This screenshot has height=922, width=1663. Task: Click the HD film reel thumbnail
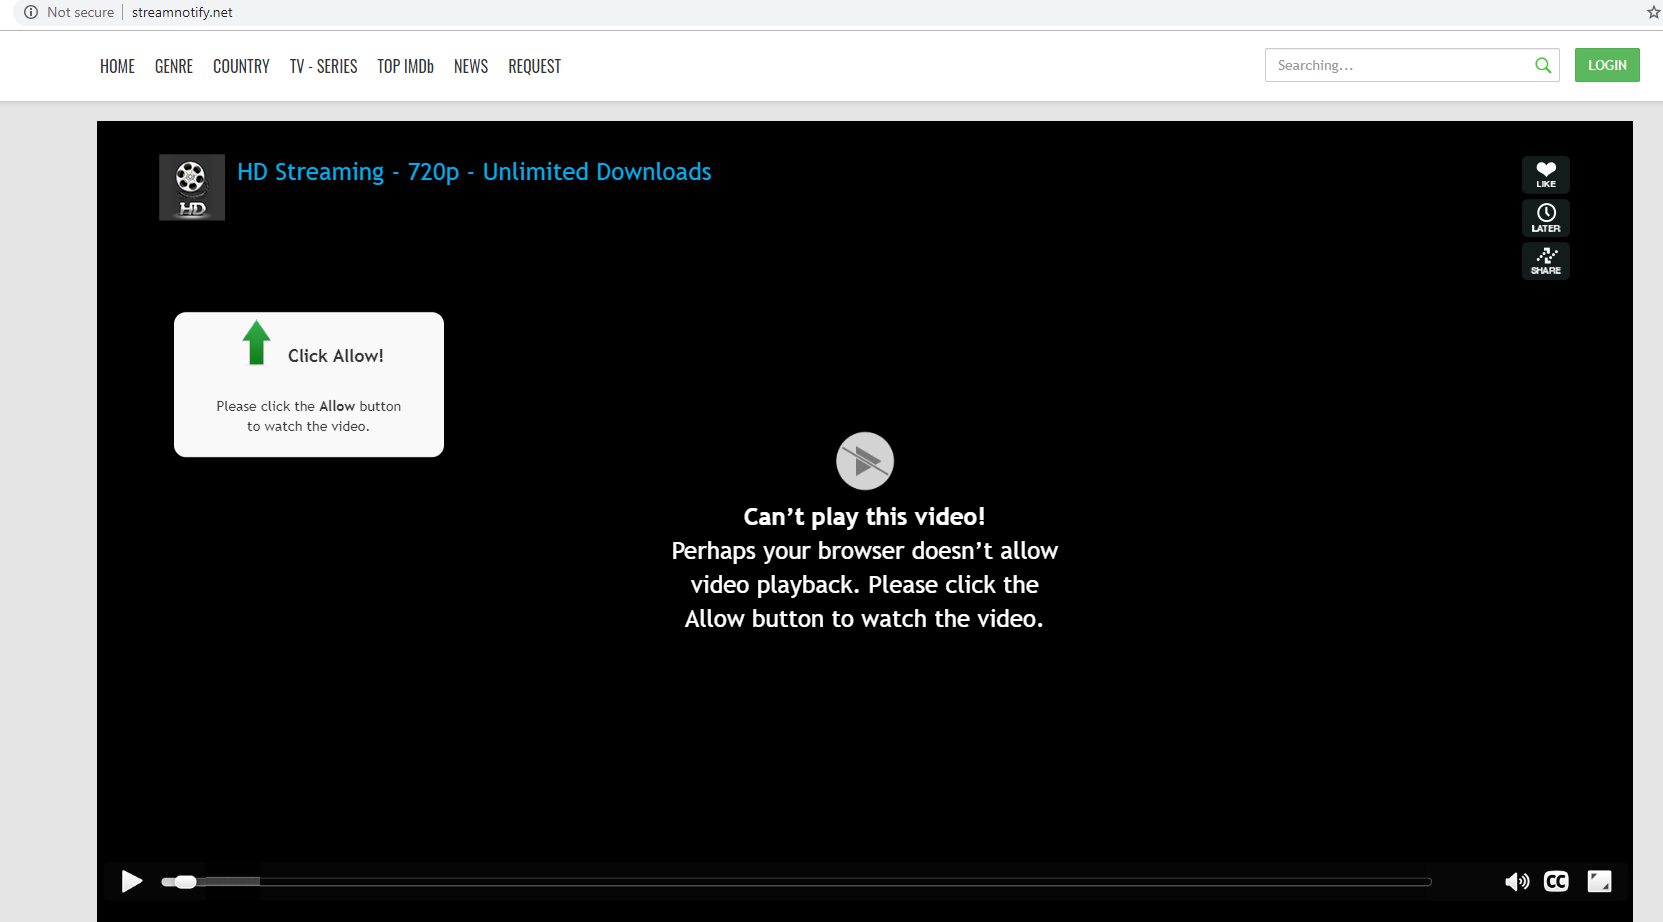click(192, 187)
